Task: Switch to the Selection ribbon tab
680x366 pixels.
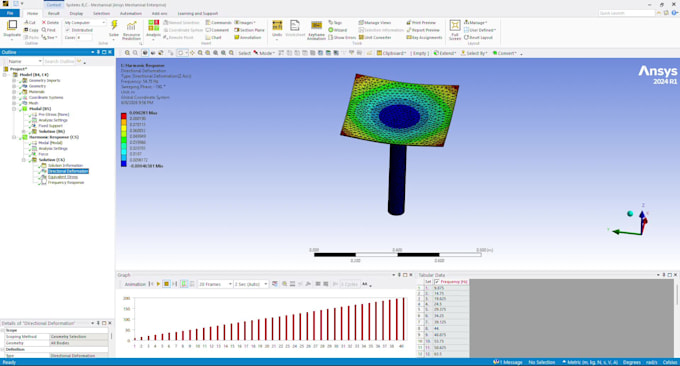Action: tap(101, 13)
